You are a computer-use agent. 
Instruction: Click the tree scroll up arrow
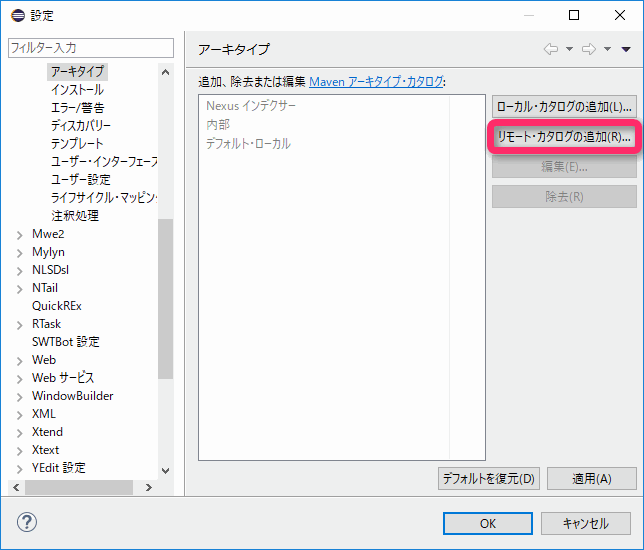pyautogui.click(x=166, y=72)
